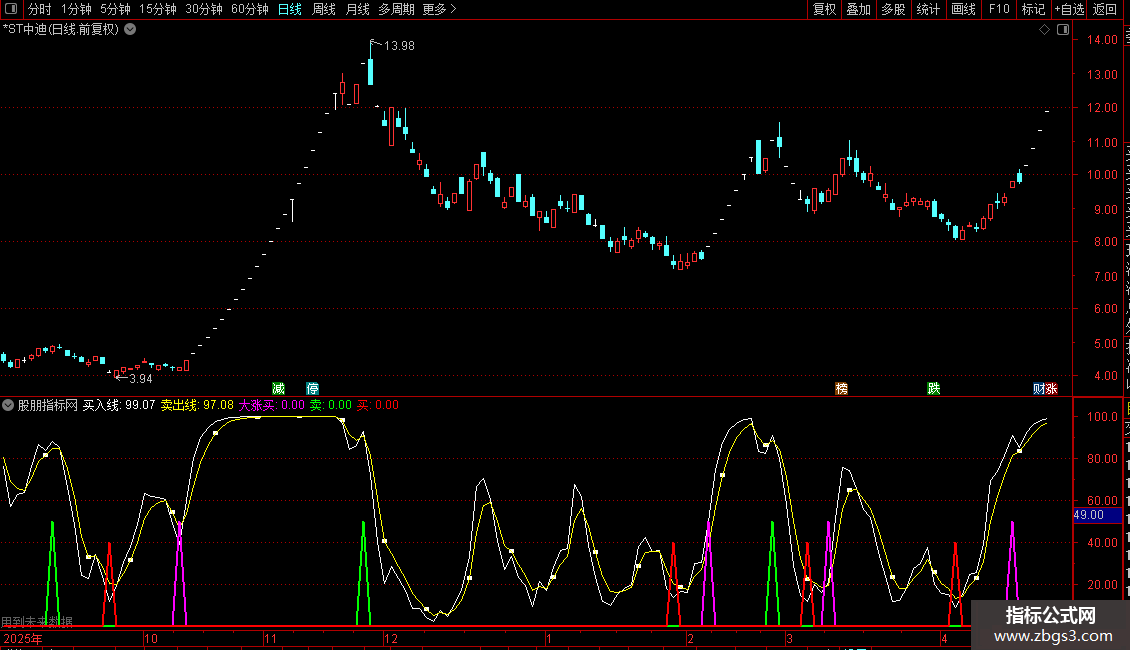Click month 4 on time axis
Screen dimensions: 1130x650
944,638
